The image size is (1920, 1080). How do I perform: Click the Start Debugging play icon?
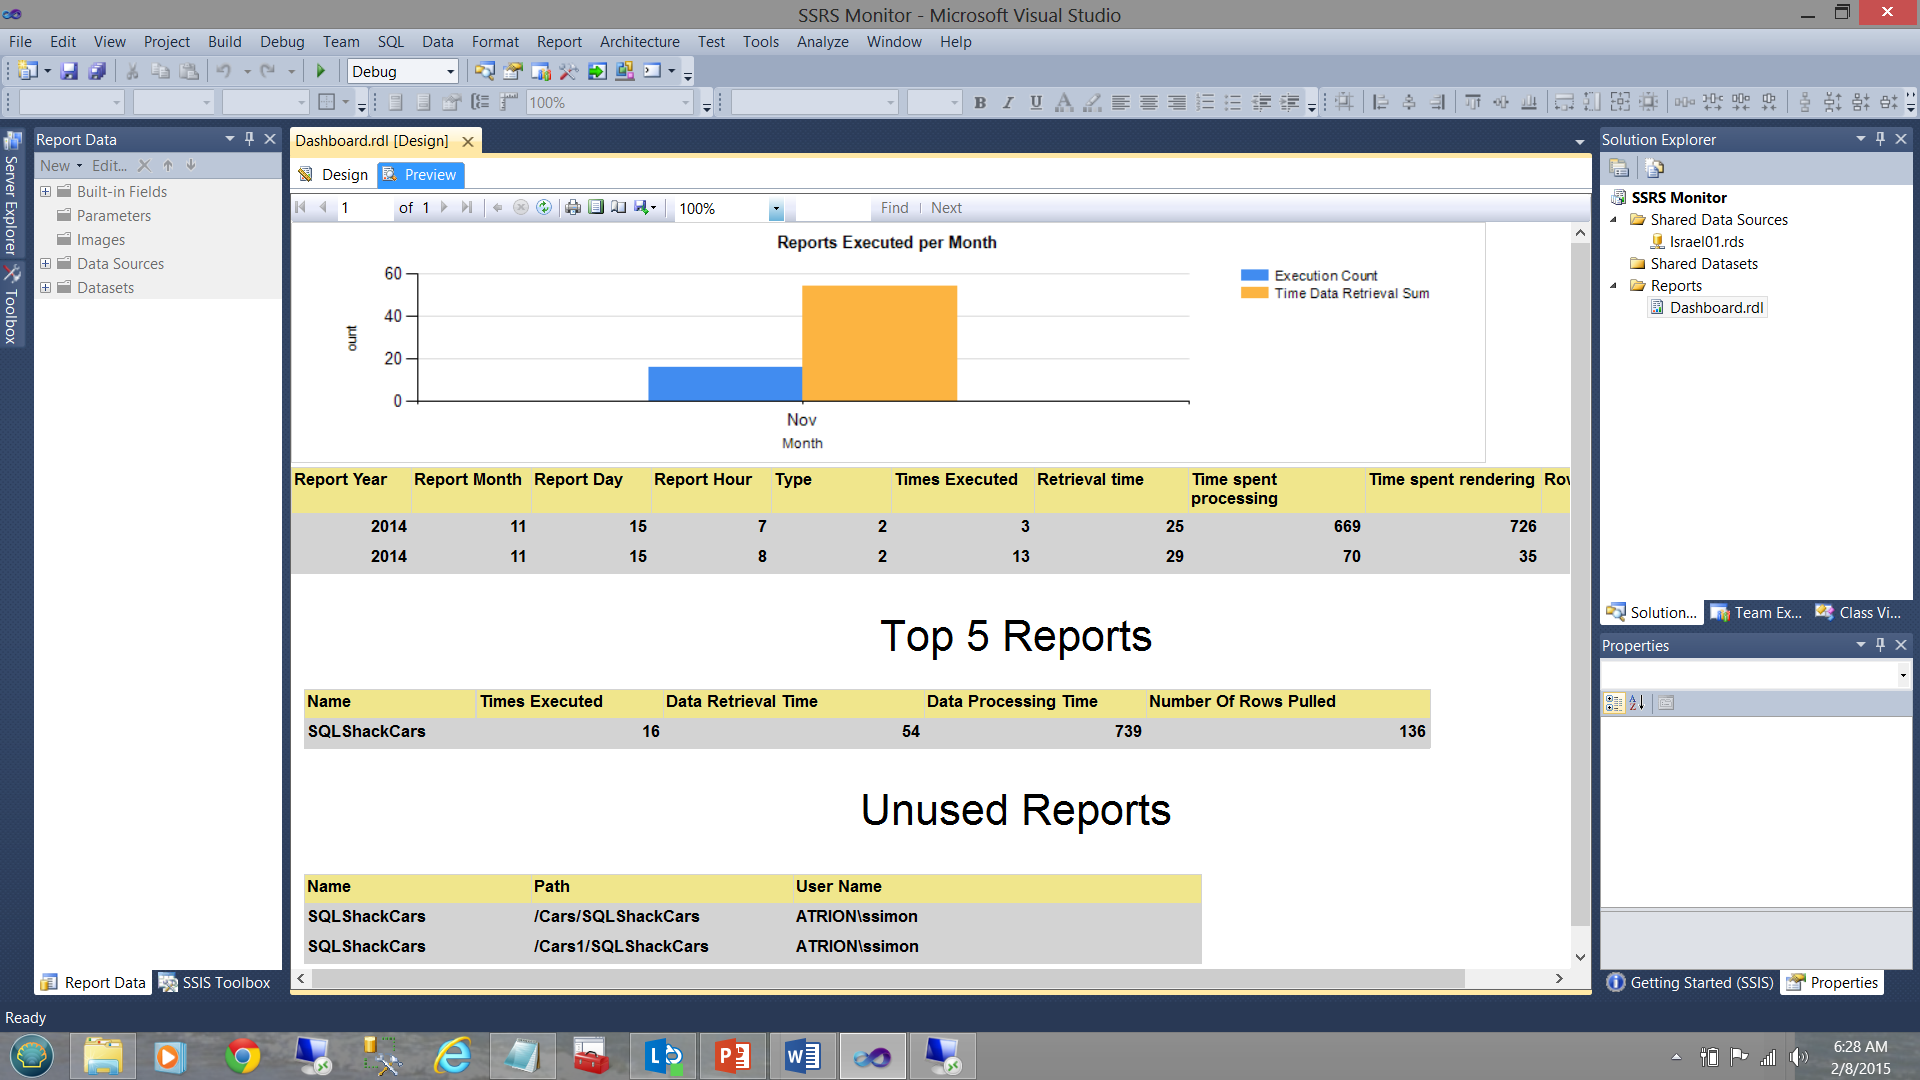pyautogui.click(x=321, y=71)
